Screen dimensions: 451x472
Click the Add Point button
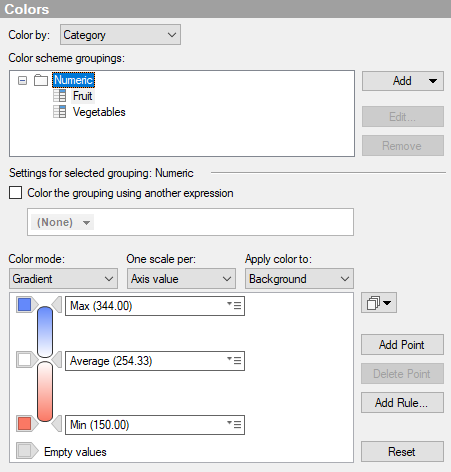(402, 345)
